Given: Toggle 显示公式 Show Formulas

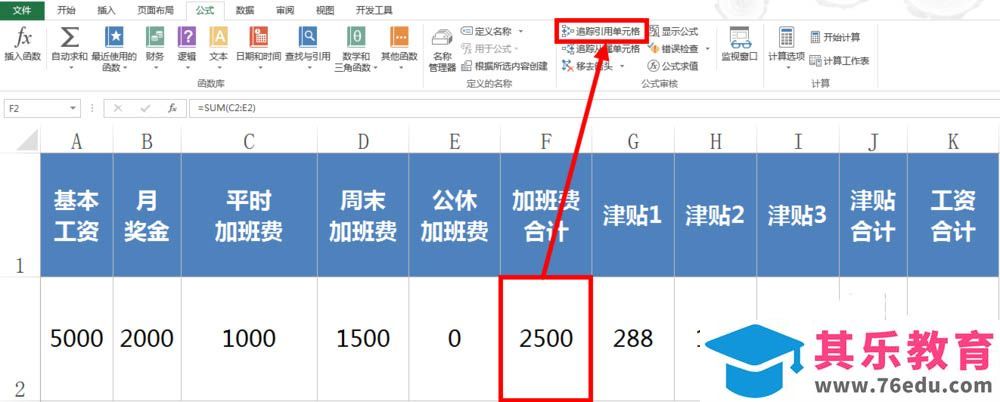Looking at the screenshot, I should [x=673, y=31].
